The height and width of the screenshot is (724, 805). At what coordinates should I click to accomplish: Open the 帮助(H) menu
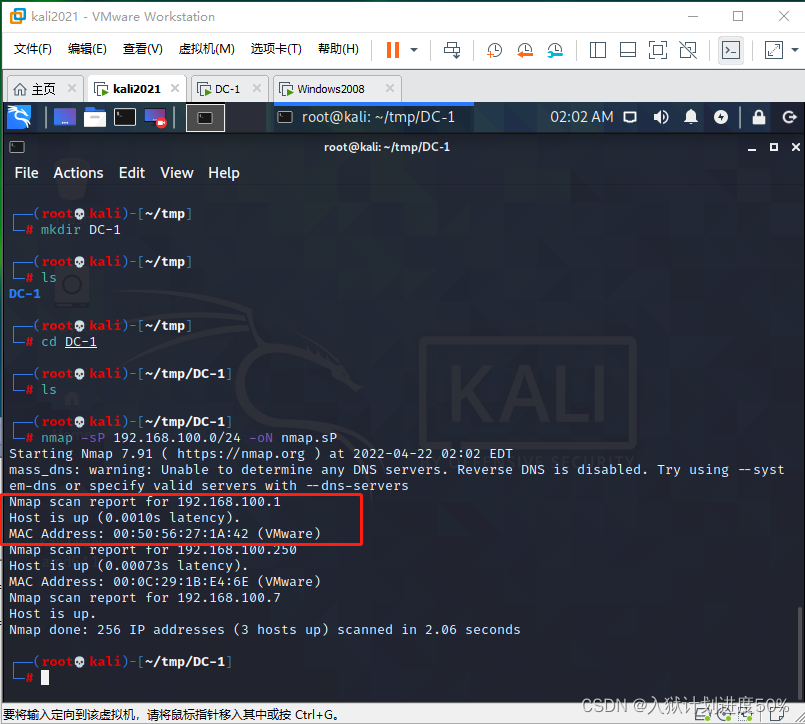338,49
